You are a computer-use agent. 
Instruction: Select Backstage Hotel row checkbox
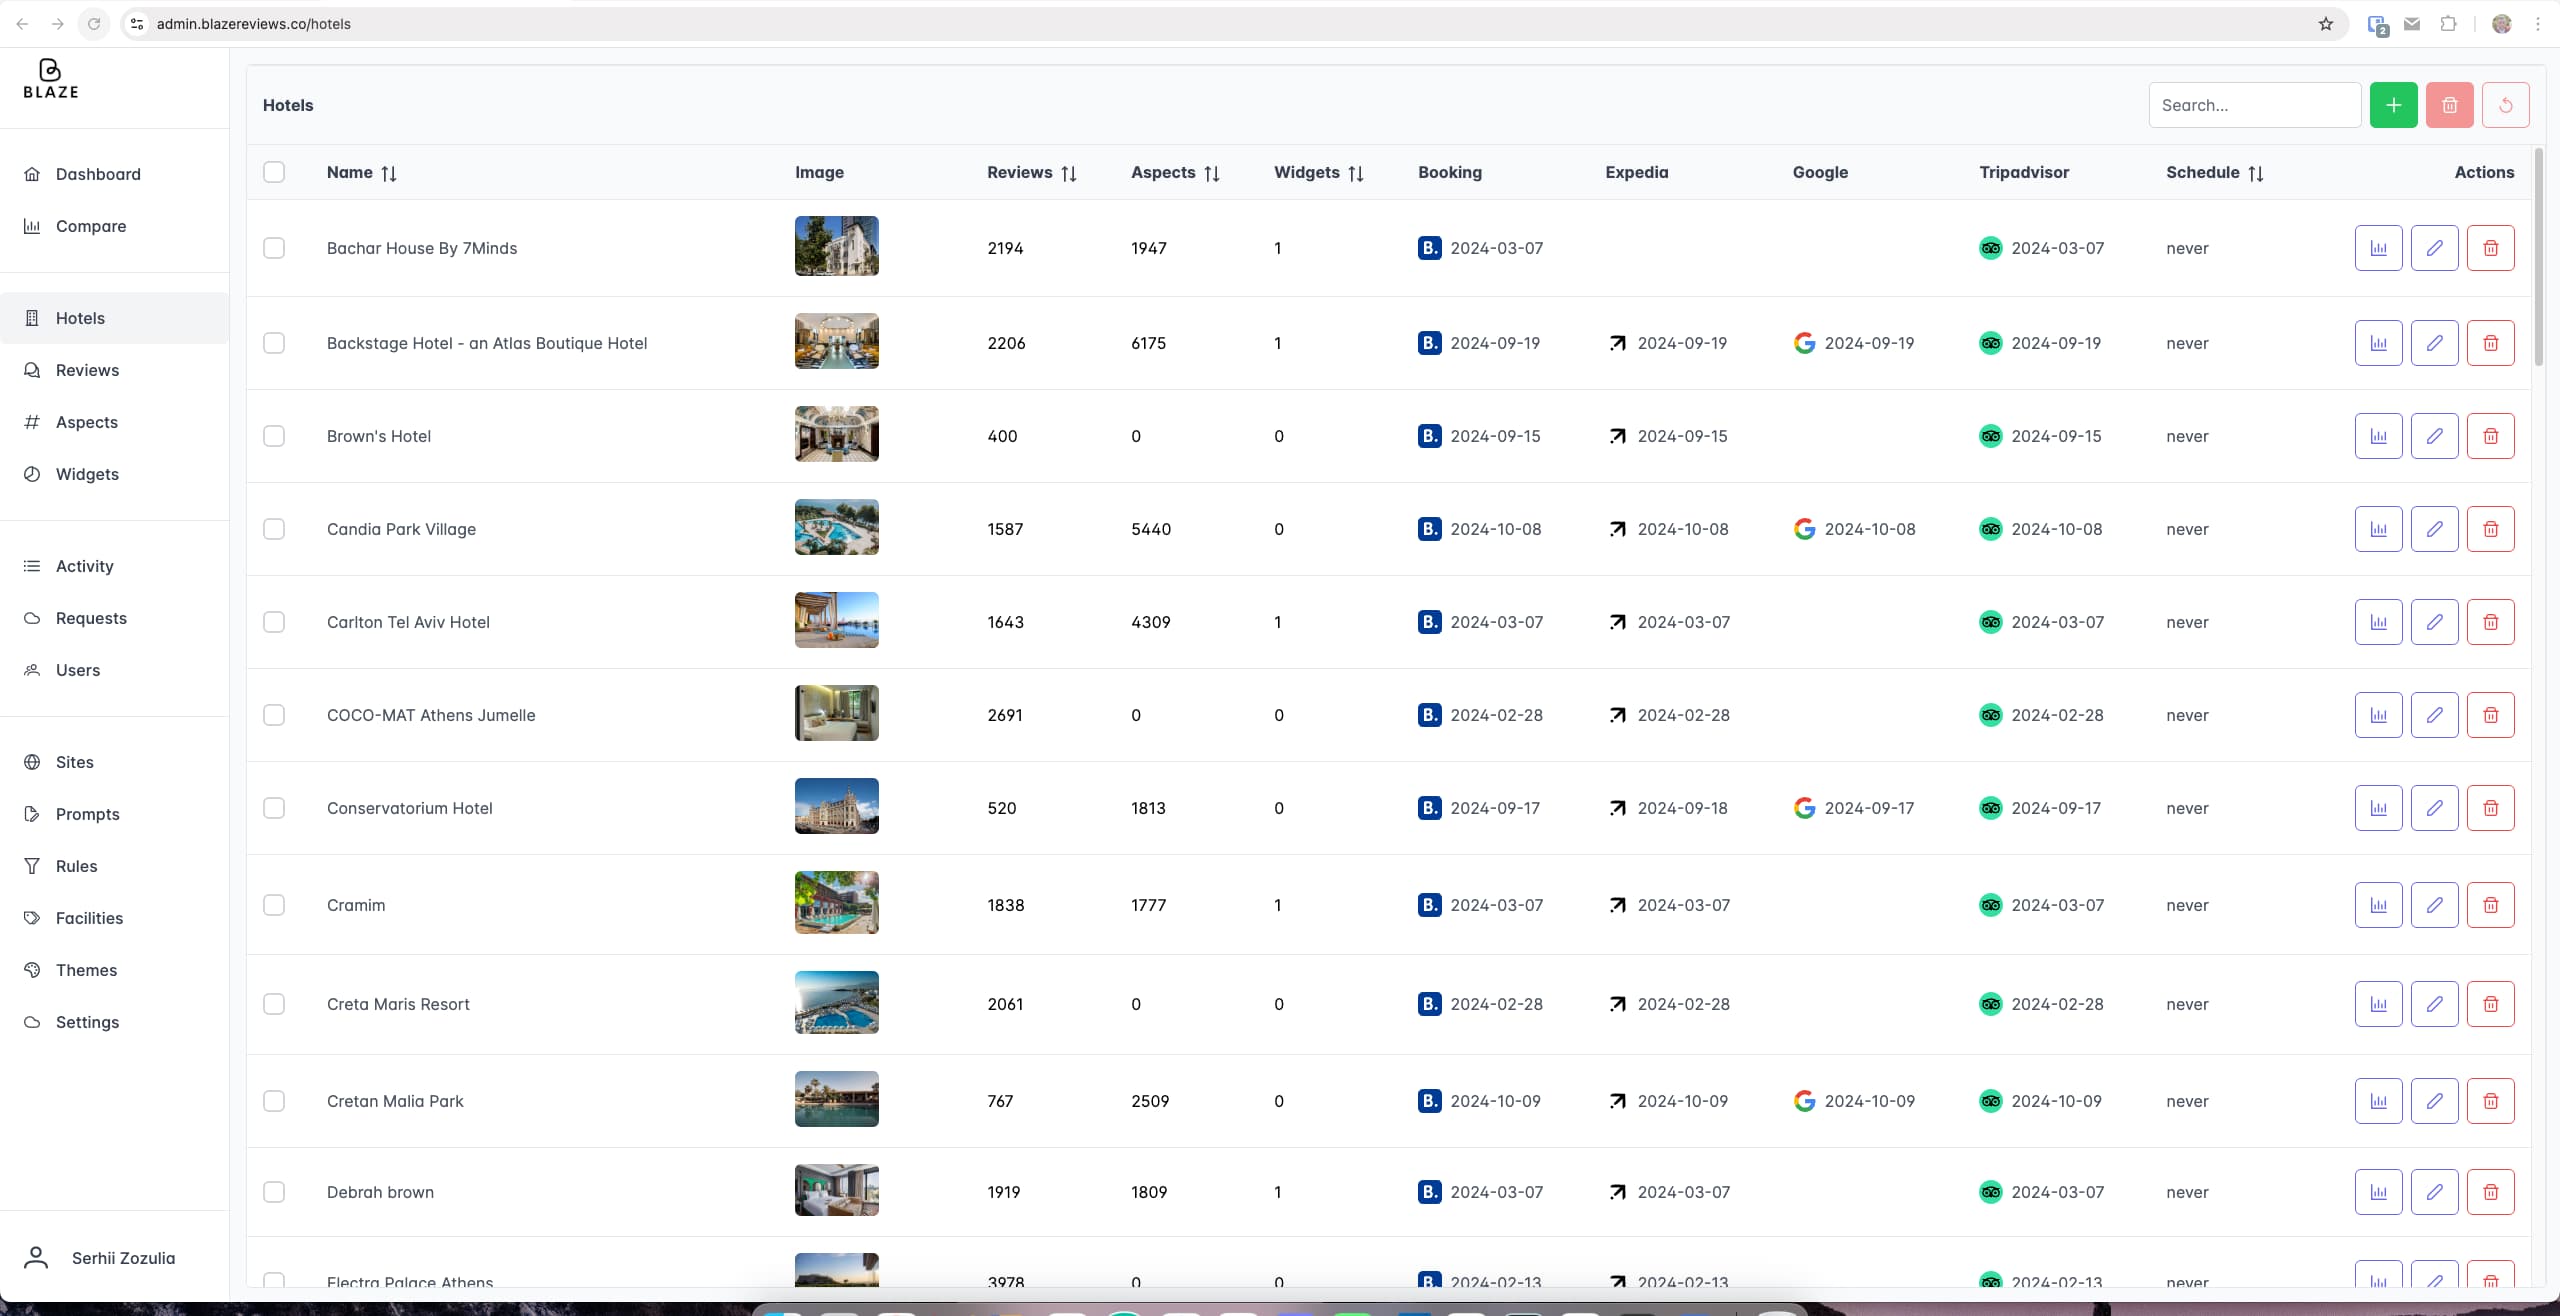(274, 343)
